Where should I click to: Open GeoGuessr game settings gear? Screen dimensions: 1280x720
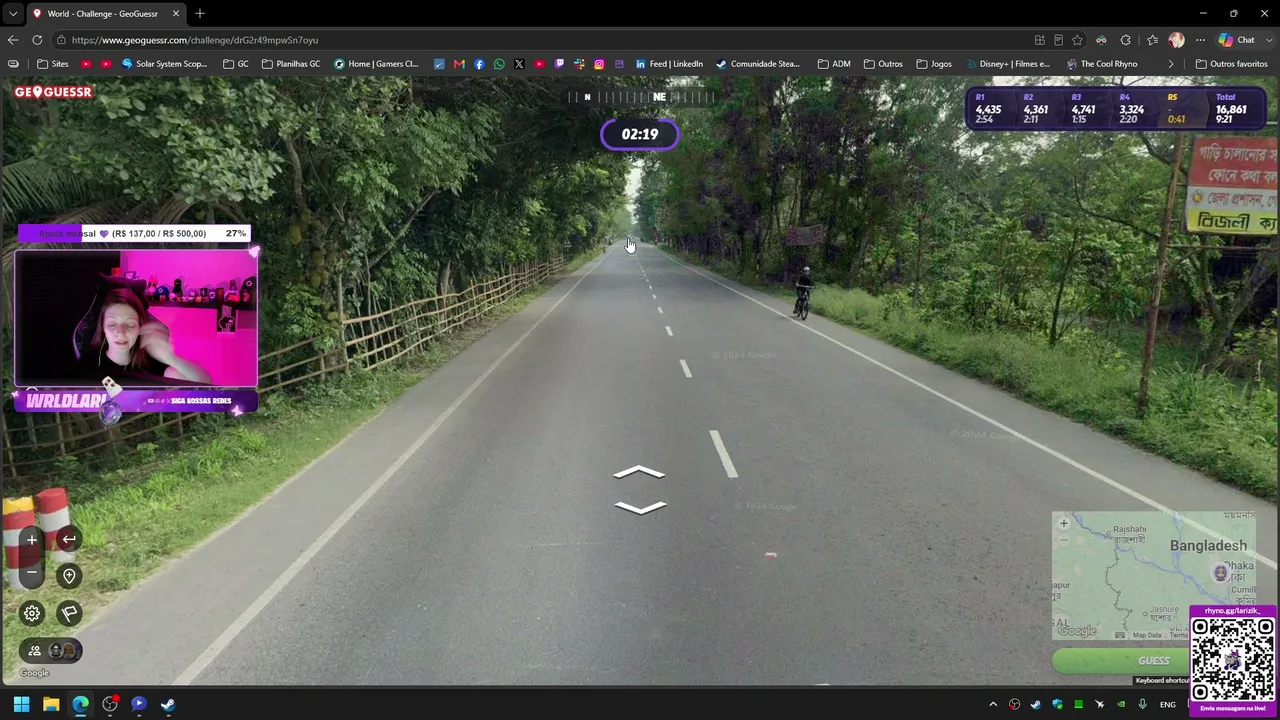click(x=32, y=613)
